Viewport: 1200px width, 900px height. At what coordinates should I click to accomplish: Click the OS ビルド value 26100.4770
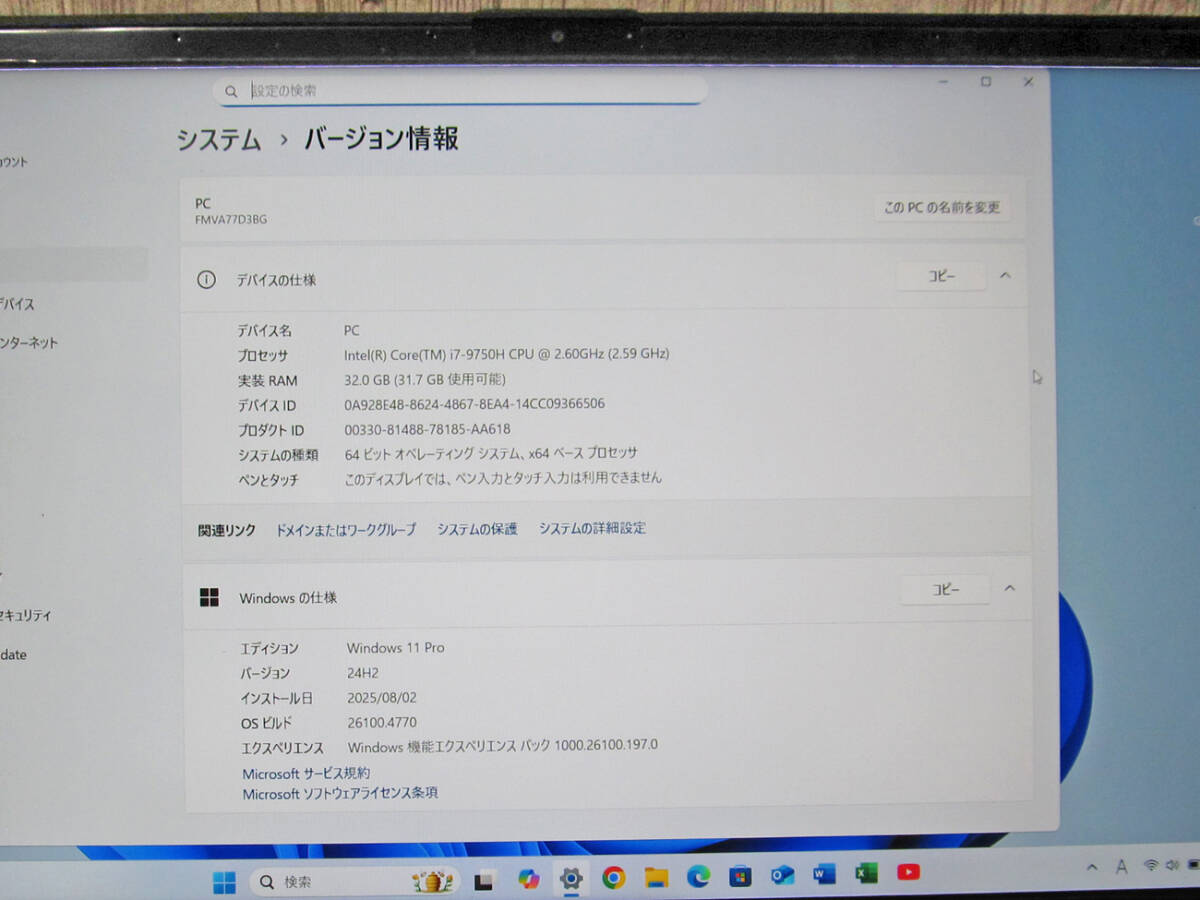click(382, 722)
